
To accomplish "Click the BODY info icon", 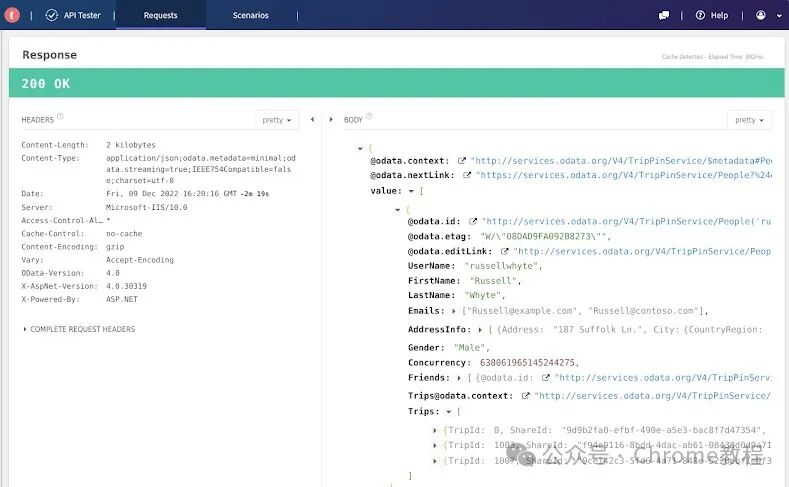I will click(369, 116).
